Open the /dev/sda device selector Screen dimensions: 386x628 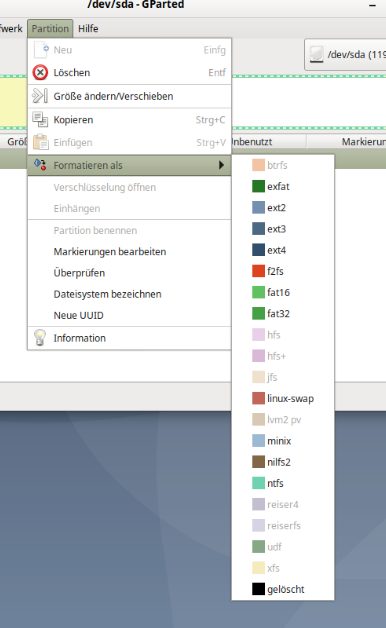click(346, 55)
